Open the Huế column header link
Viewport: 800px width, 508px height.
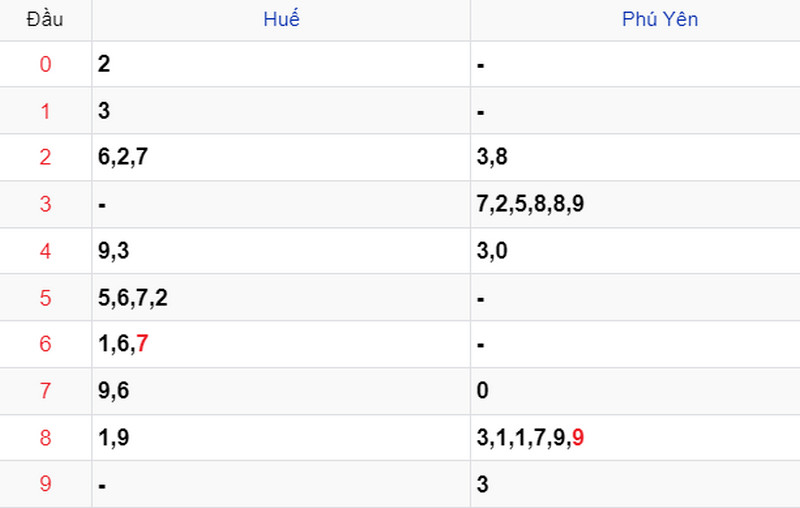pyautogui.click(x=281, y=19)
